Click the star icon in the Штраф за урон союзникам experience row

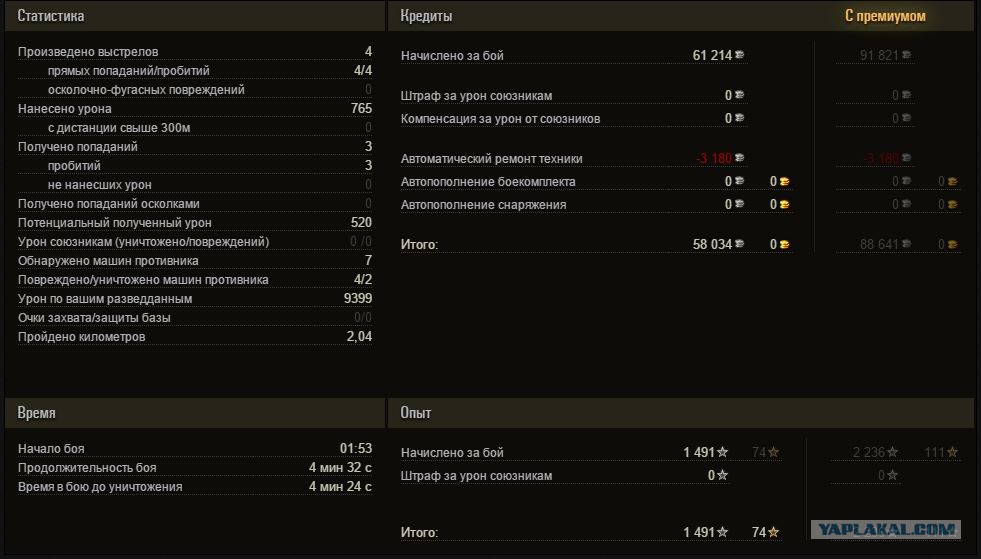tap(723, 476)
